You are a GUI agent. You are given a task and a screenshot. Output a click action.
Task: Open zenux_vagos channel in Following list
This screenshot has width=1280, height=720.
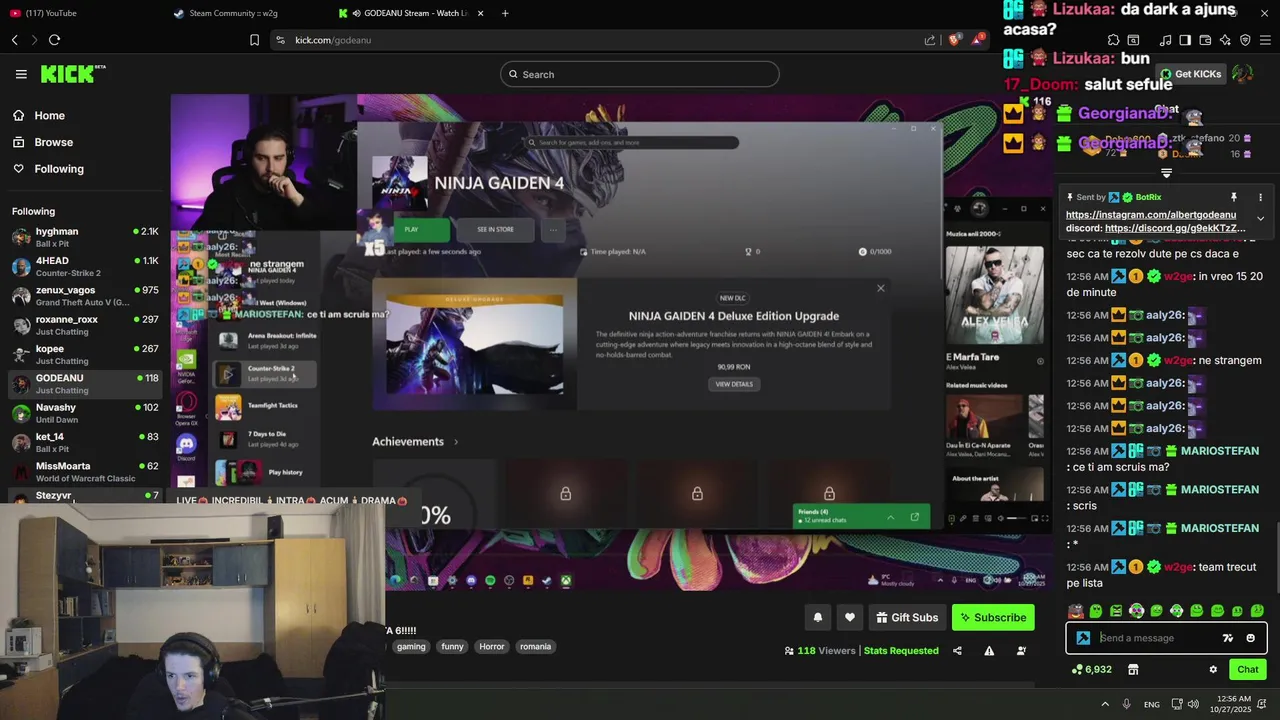point(85,295)
